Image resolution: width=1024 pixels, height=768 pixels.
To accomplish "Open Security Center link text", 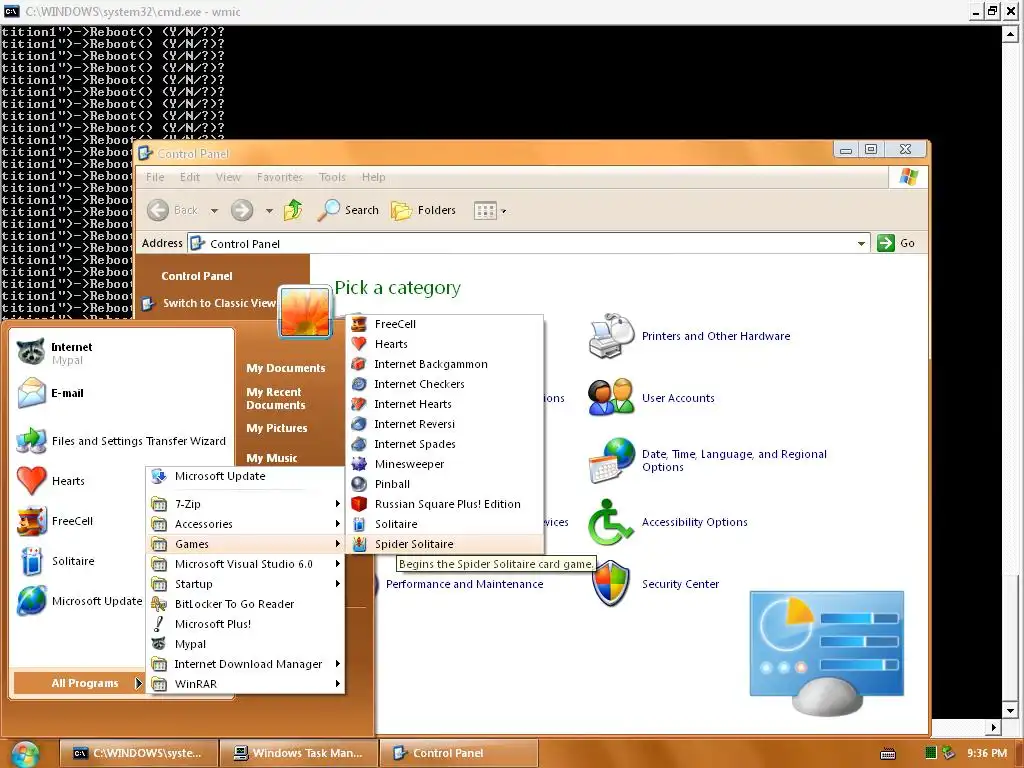I will point(680,584).
